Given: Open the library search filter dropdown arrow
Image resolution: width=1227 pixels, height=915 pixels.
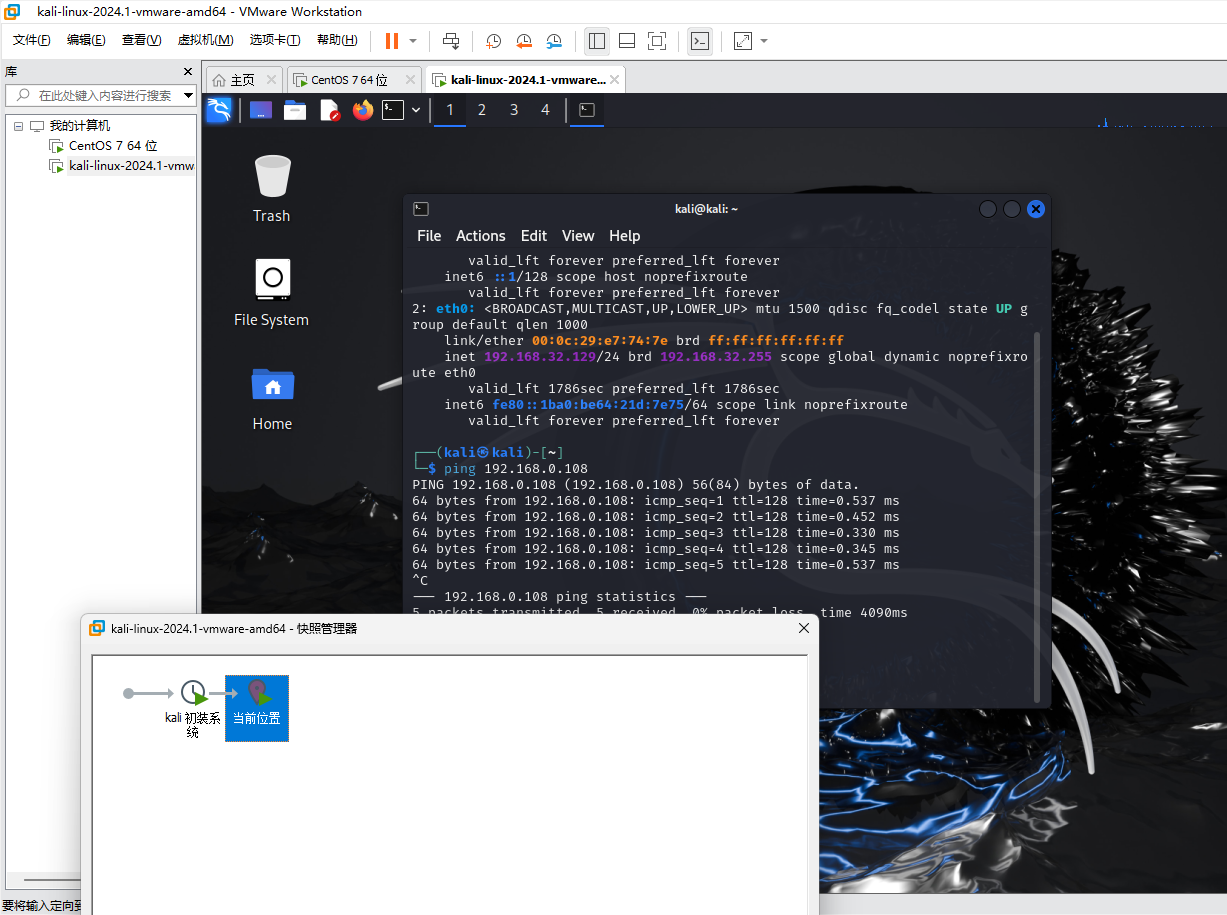Looking at the screenshot, I should click(189, 96).
